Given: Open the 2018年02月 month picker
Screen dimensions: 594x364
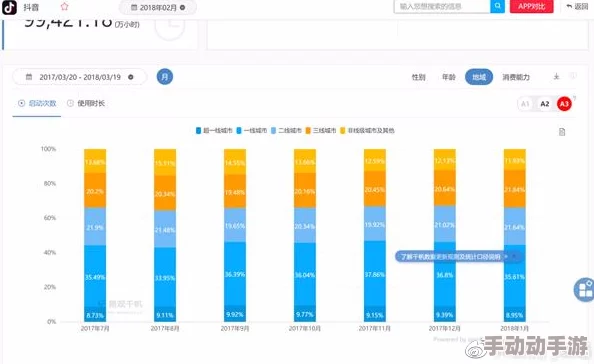Looking at the screenshot, I should coord(158,8).
